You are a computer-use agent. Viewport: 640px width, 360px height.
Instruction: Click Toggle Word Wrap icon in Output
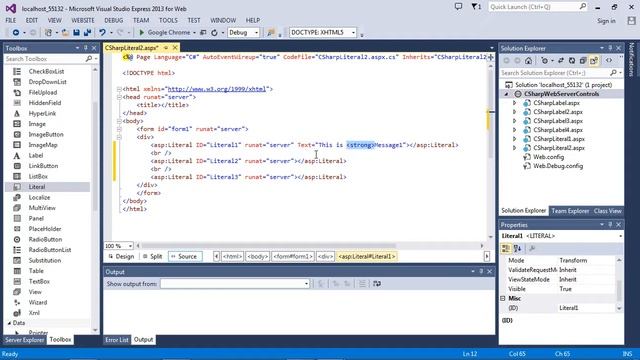coord(377,284)
